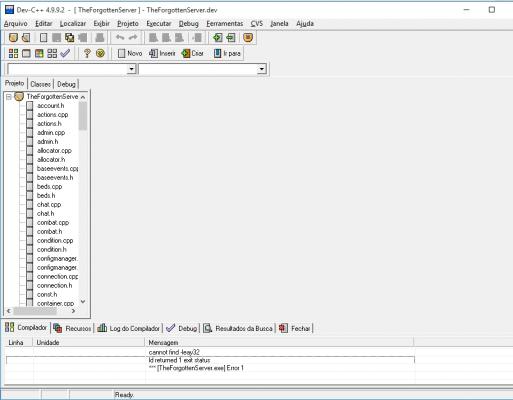Switch to Debug tab beside Classes
This screenshot has width=513, height=400.
pyautogui.click(x=66, y=84)
